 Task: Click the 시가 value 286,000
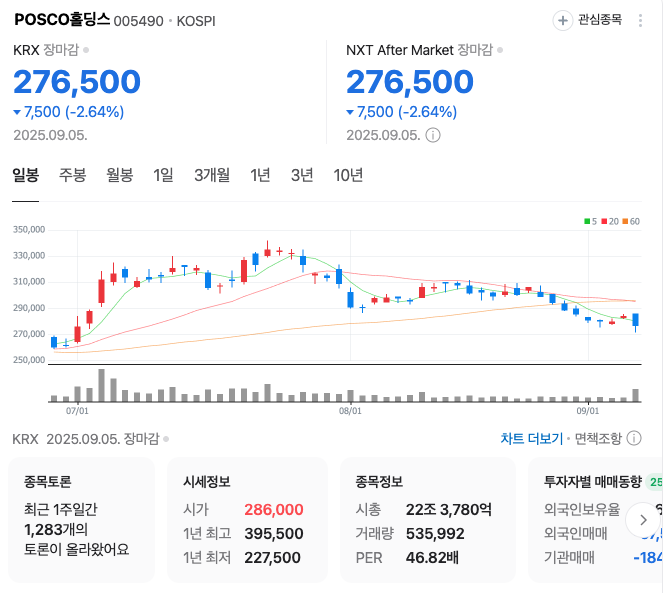[274, 509]
